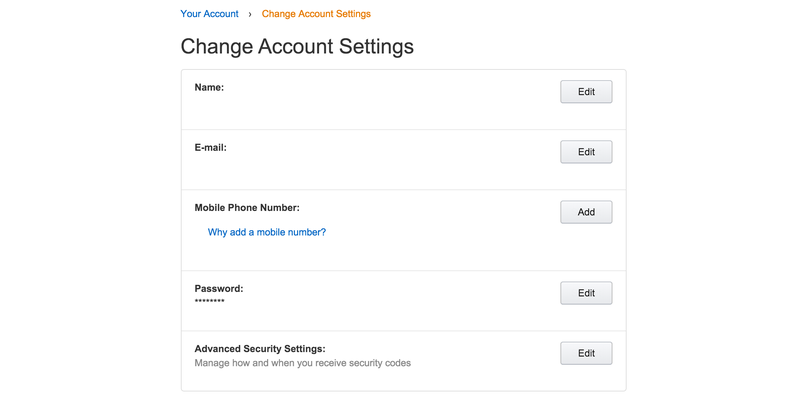Screen dimensions: 800x400
Task: Add a mobile phone number
Action: (586, 212)
